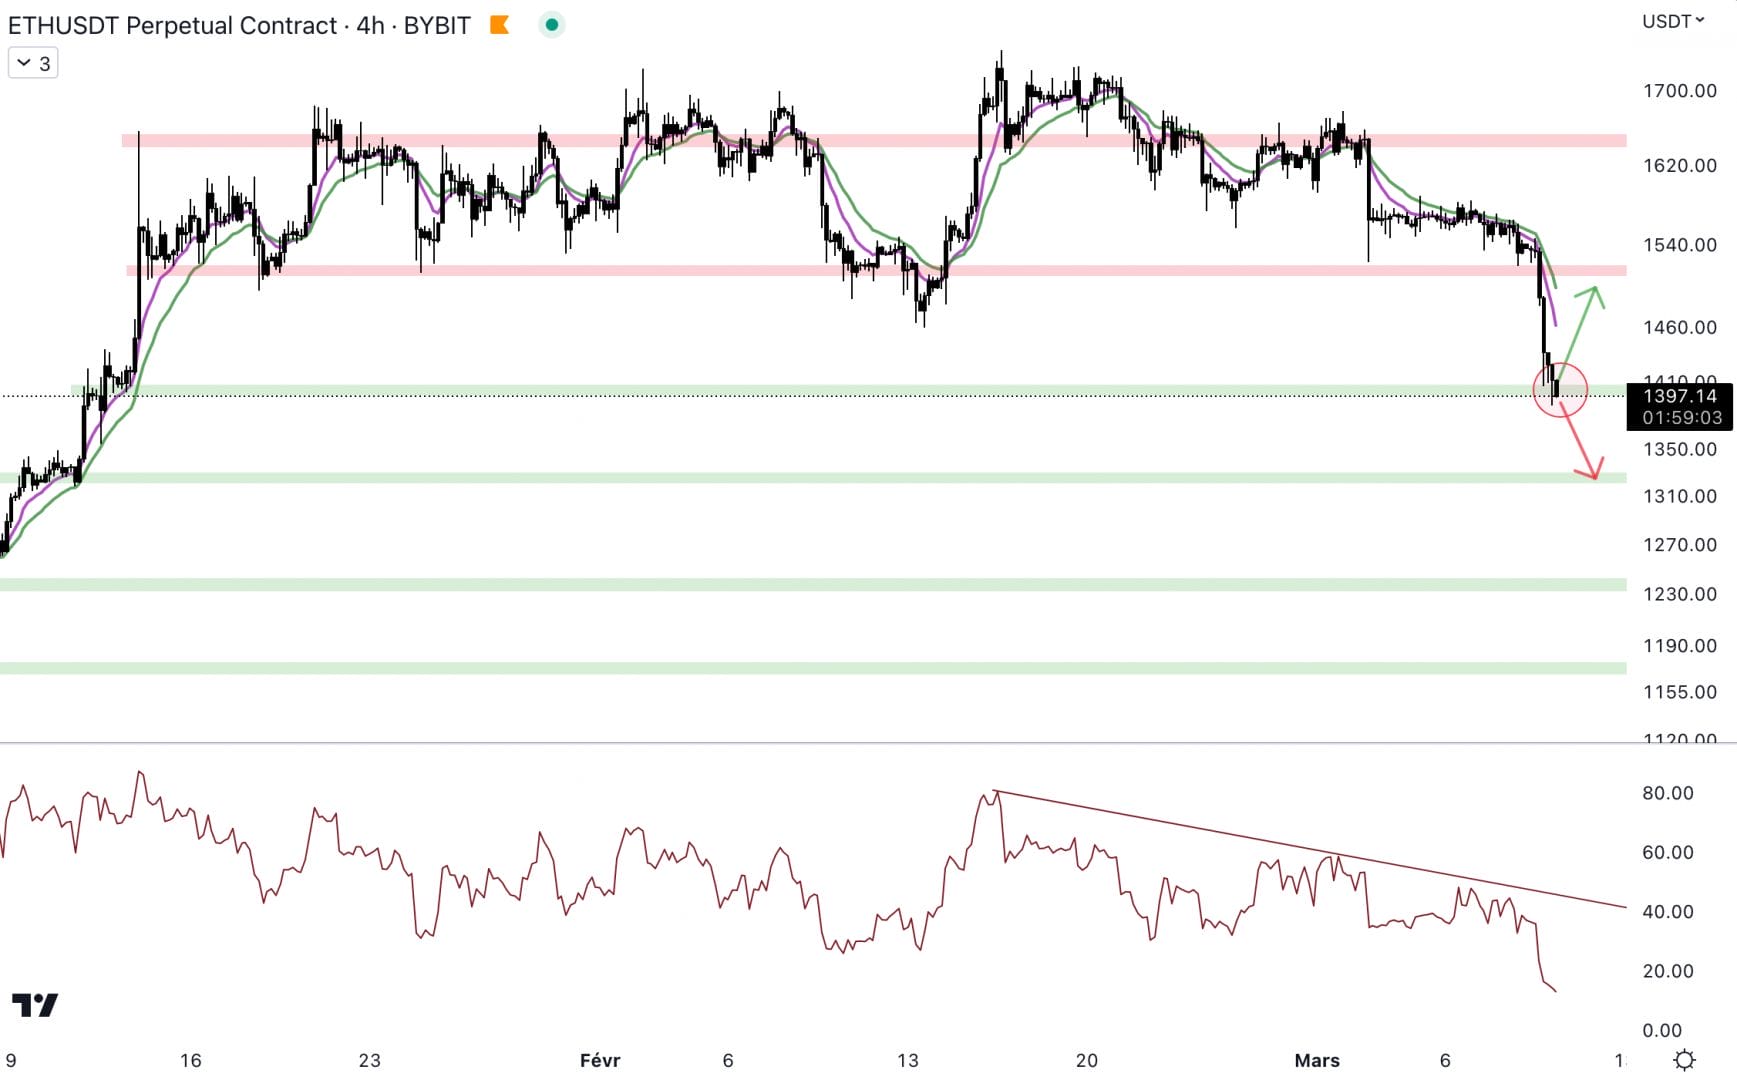1737x1080 pixels.
Task: Click the green data connection status dot
Action: click(551, 24)
